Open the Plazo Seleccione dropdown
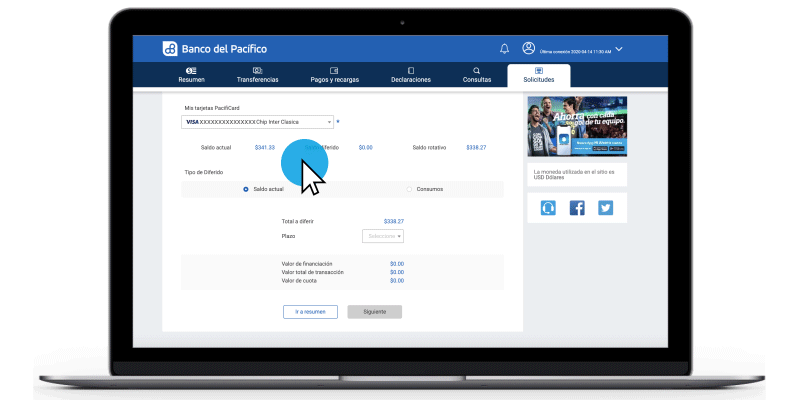Viewport: 800px width, 400px height. pyautogui.click(x=383, y=236)
